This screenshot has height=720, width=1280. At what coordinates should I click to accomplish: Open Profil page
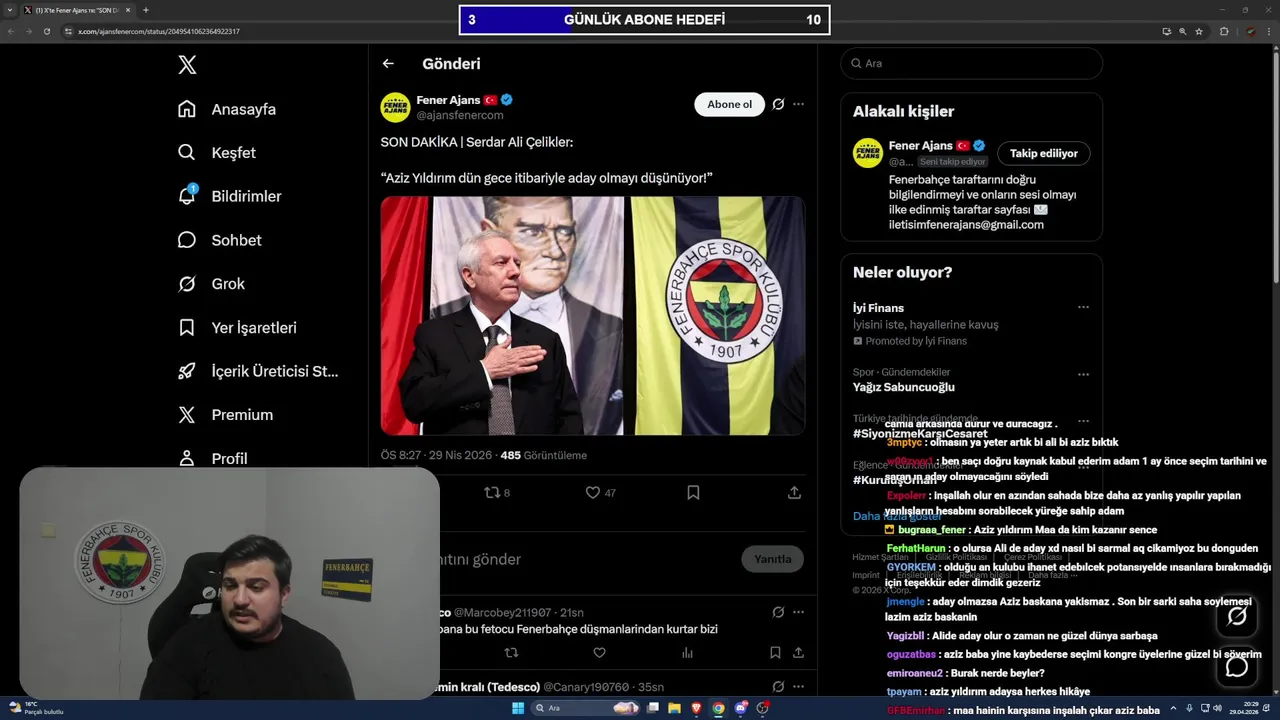213,458
